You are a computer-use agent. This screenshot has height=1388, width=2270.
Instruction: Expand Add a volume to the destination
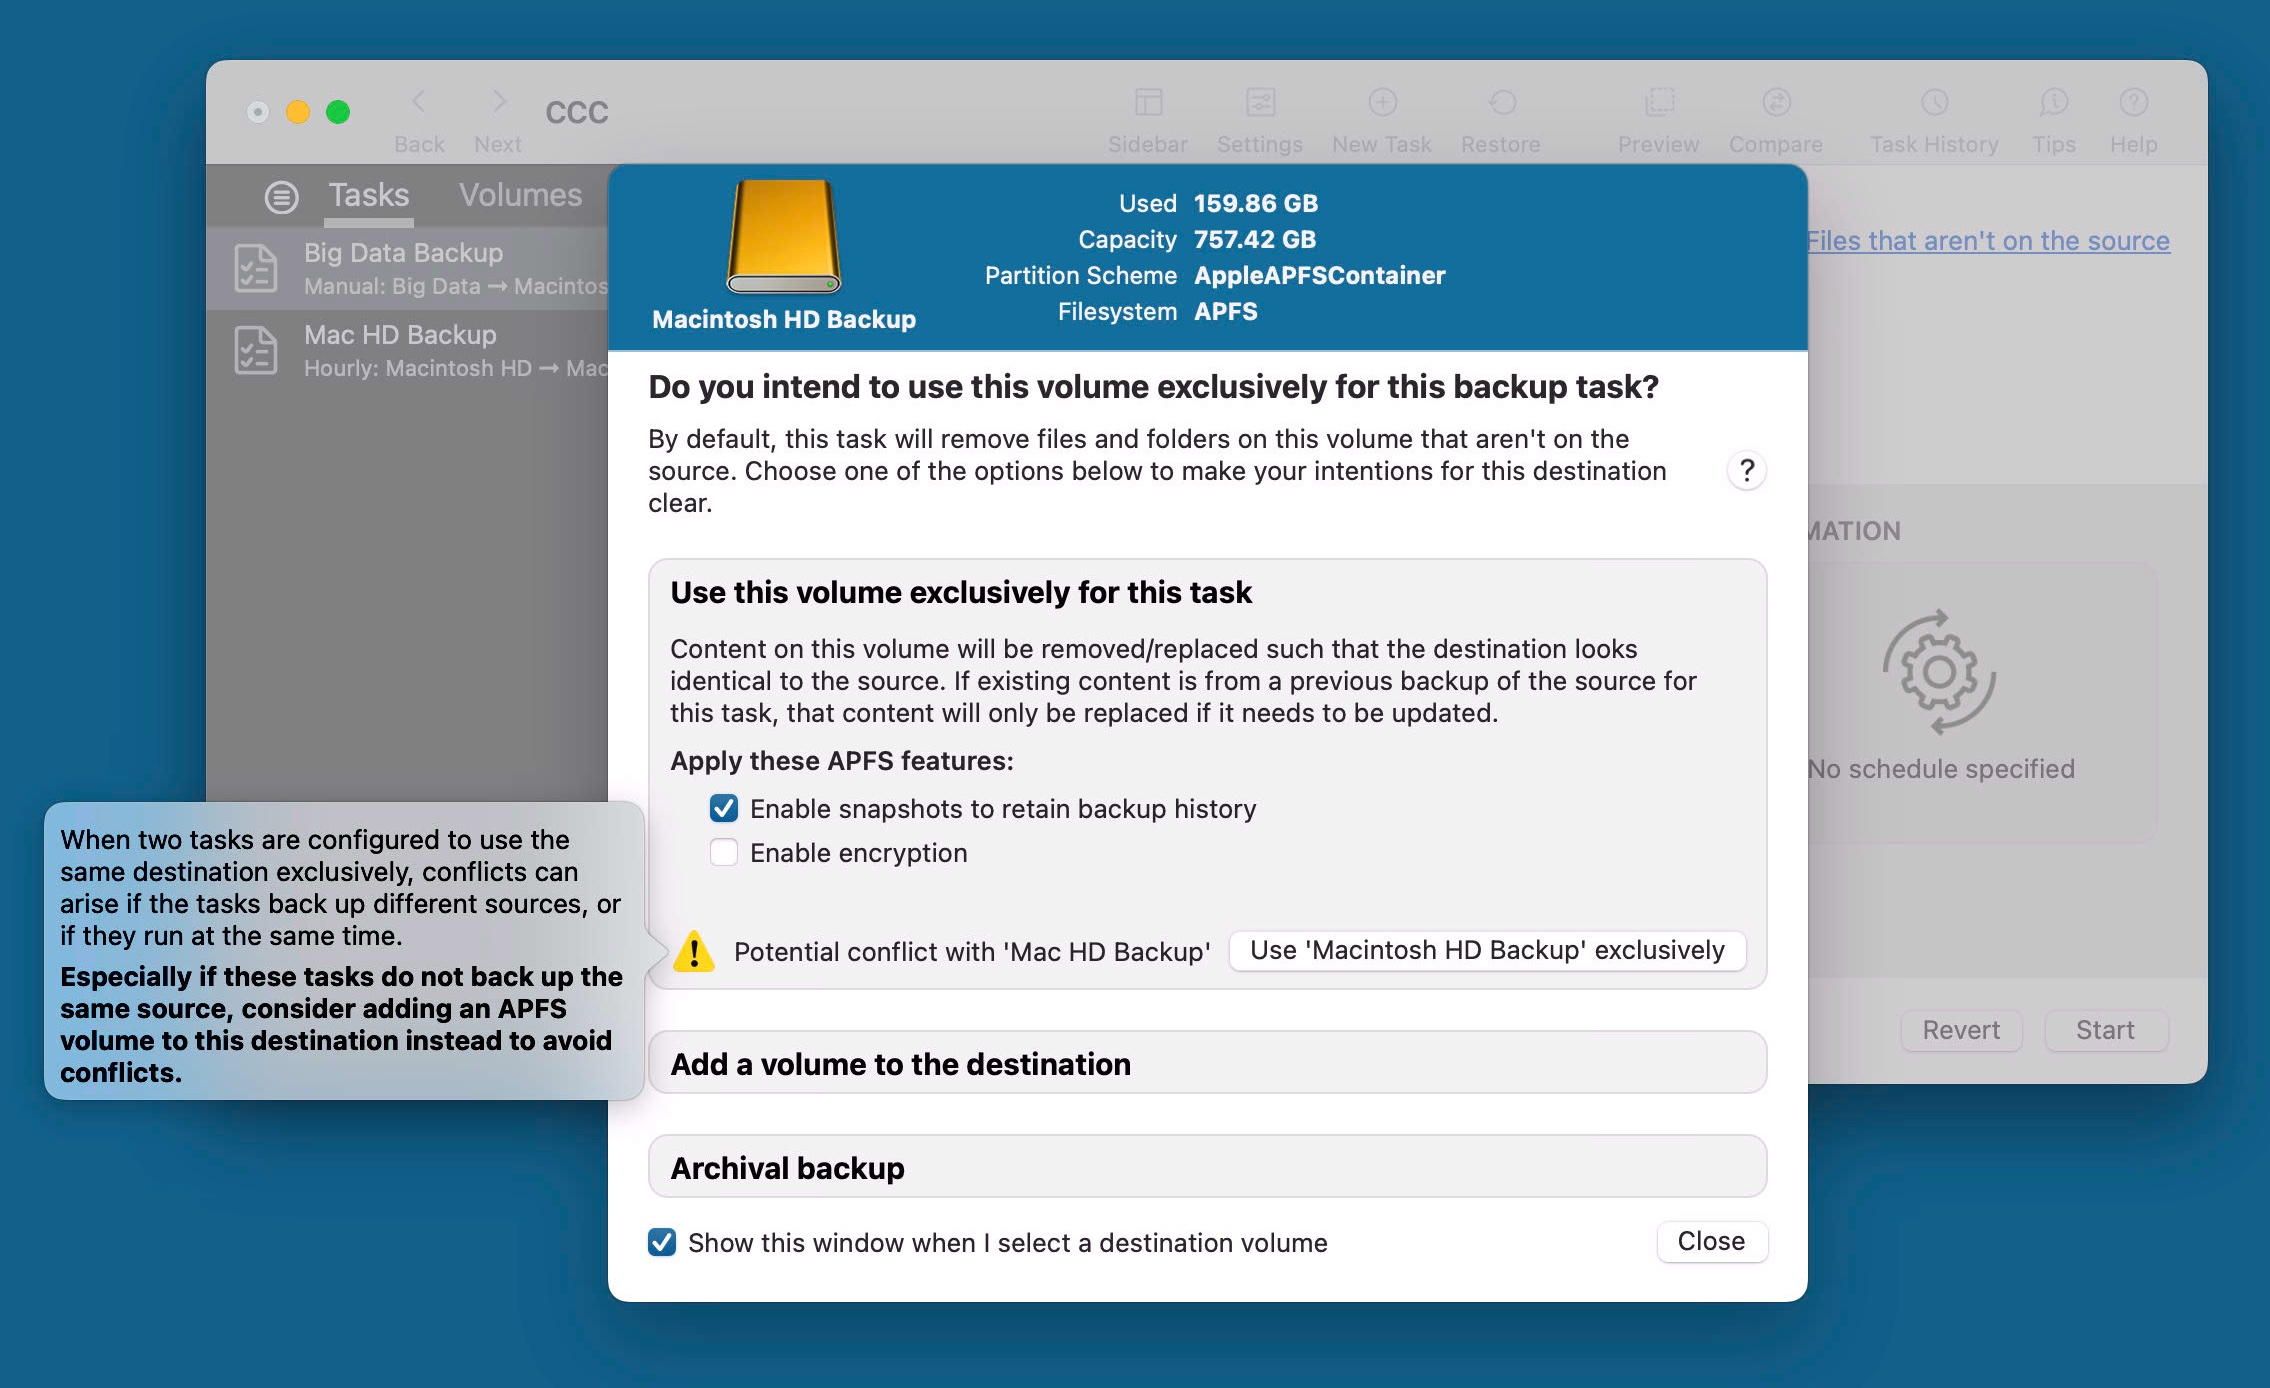(x=1207, y=1063)
